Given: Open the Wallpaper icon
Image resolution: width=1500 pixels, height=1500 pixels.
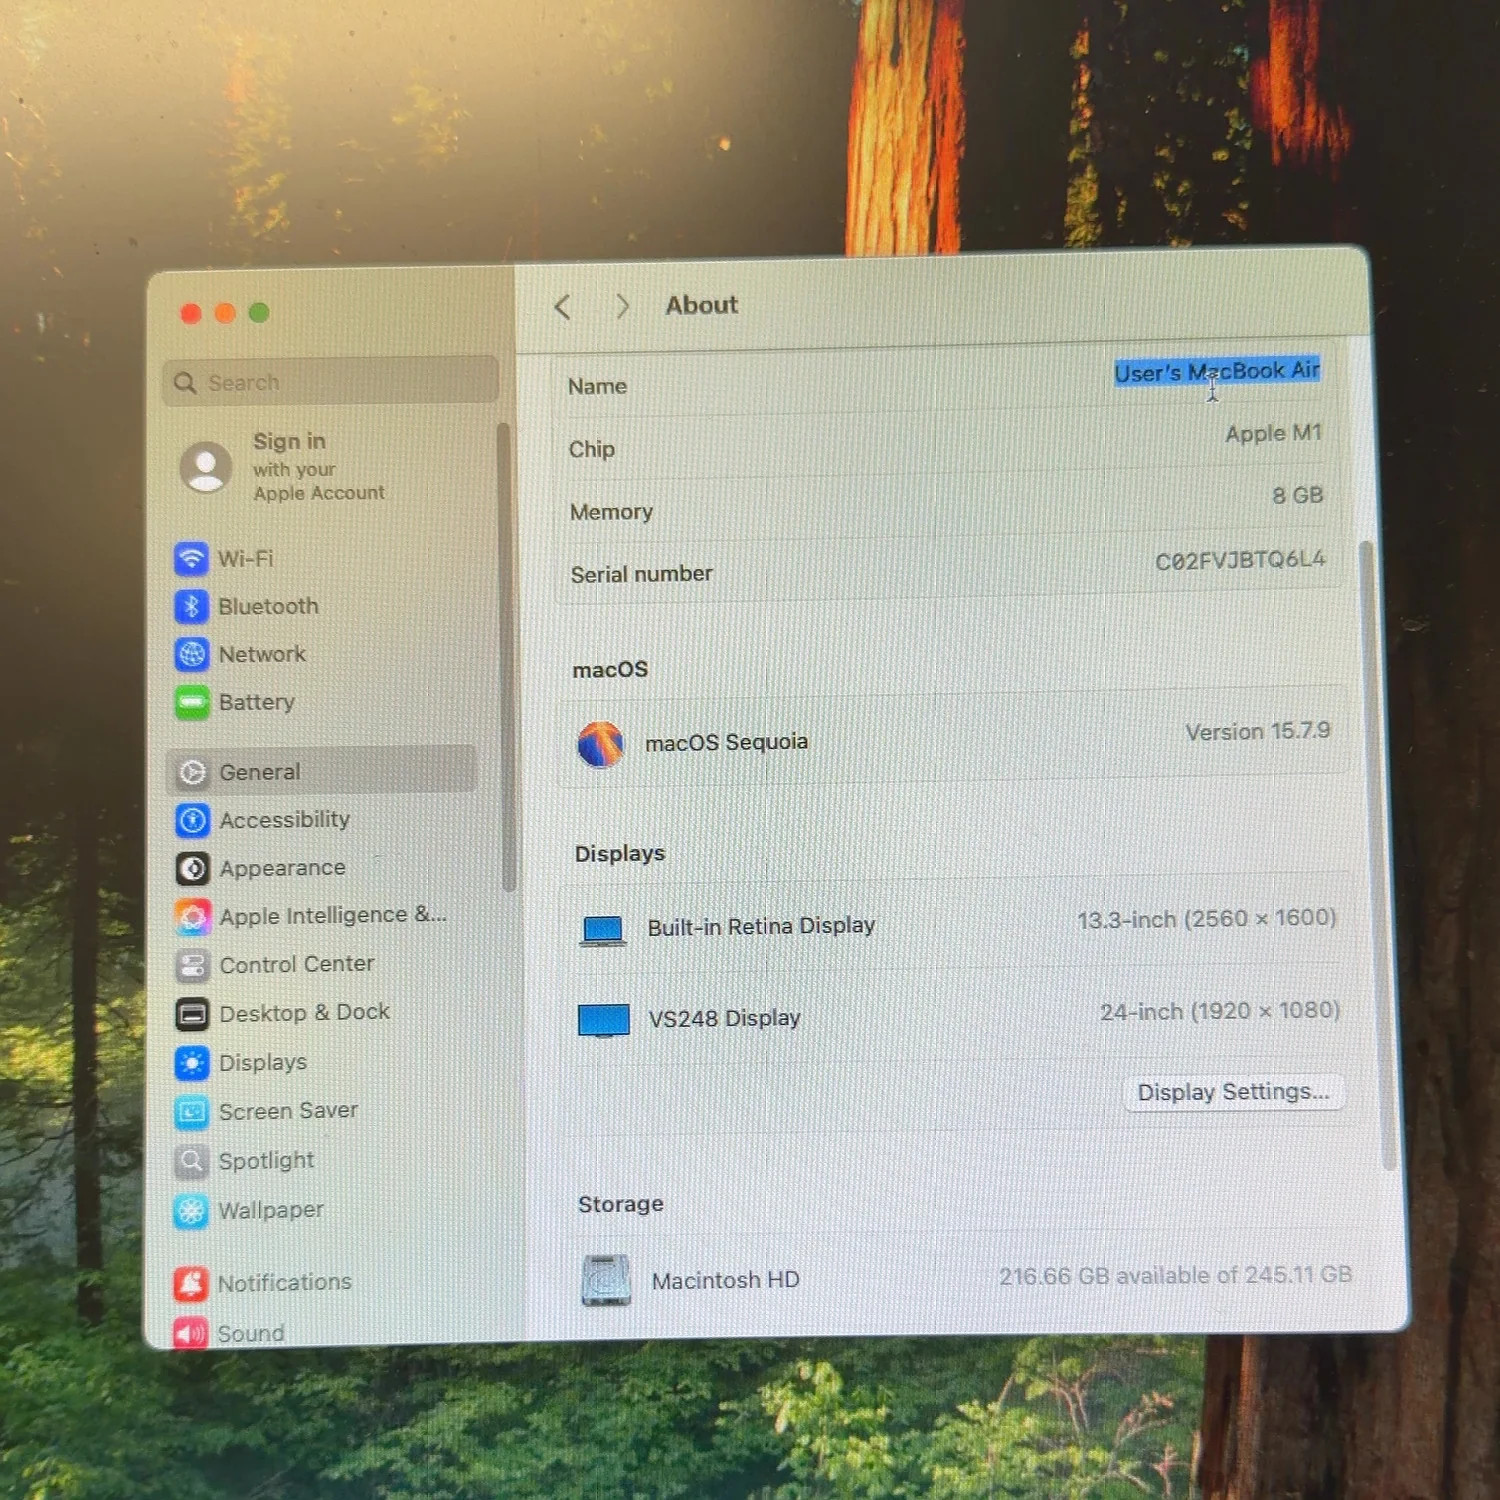Looking at the screenshot, I should click(x=191, y=1211).
